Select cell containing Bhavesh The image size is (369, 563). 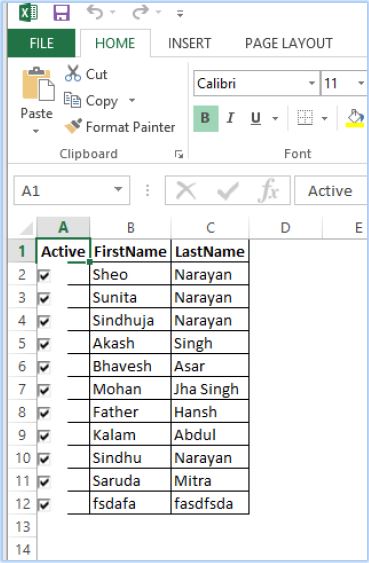(x=130, y=366)
